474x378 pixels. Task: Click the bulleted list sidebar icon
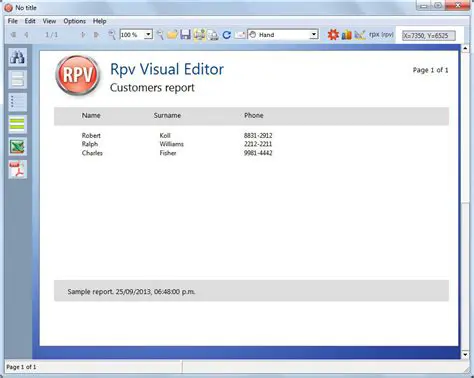17,102
